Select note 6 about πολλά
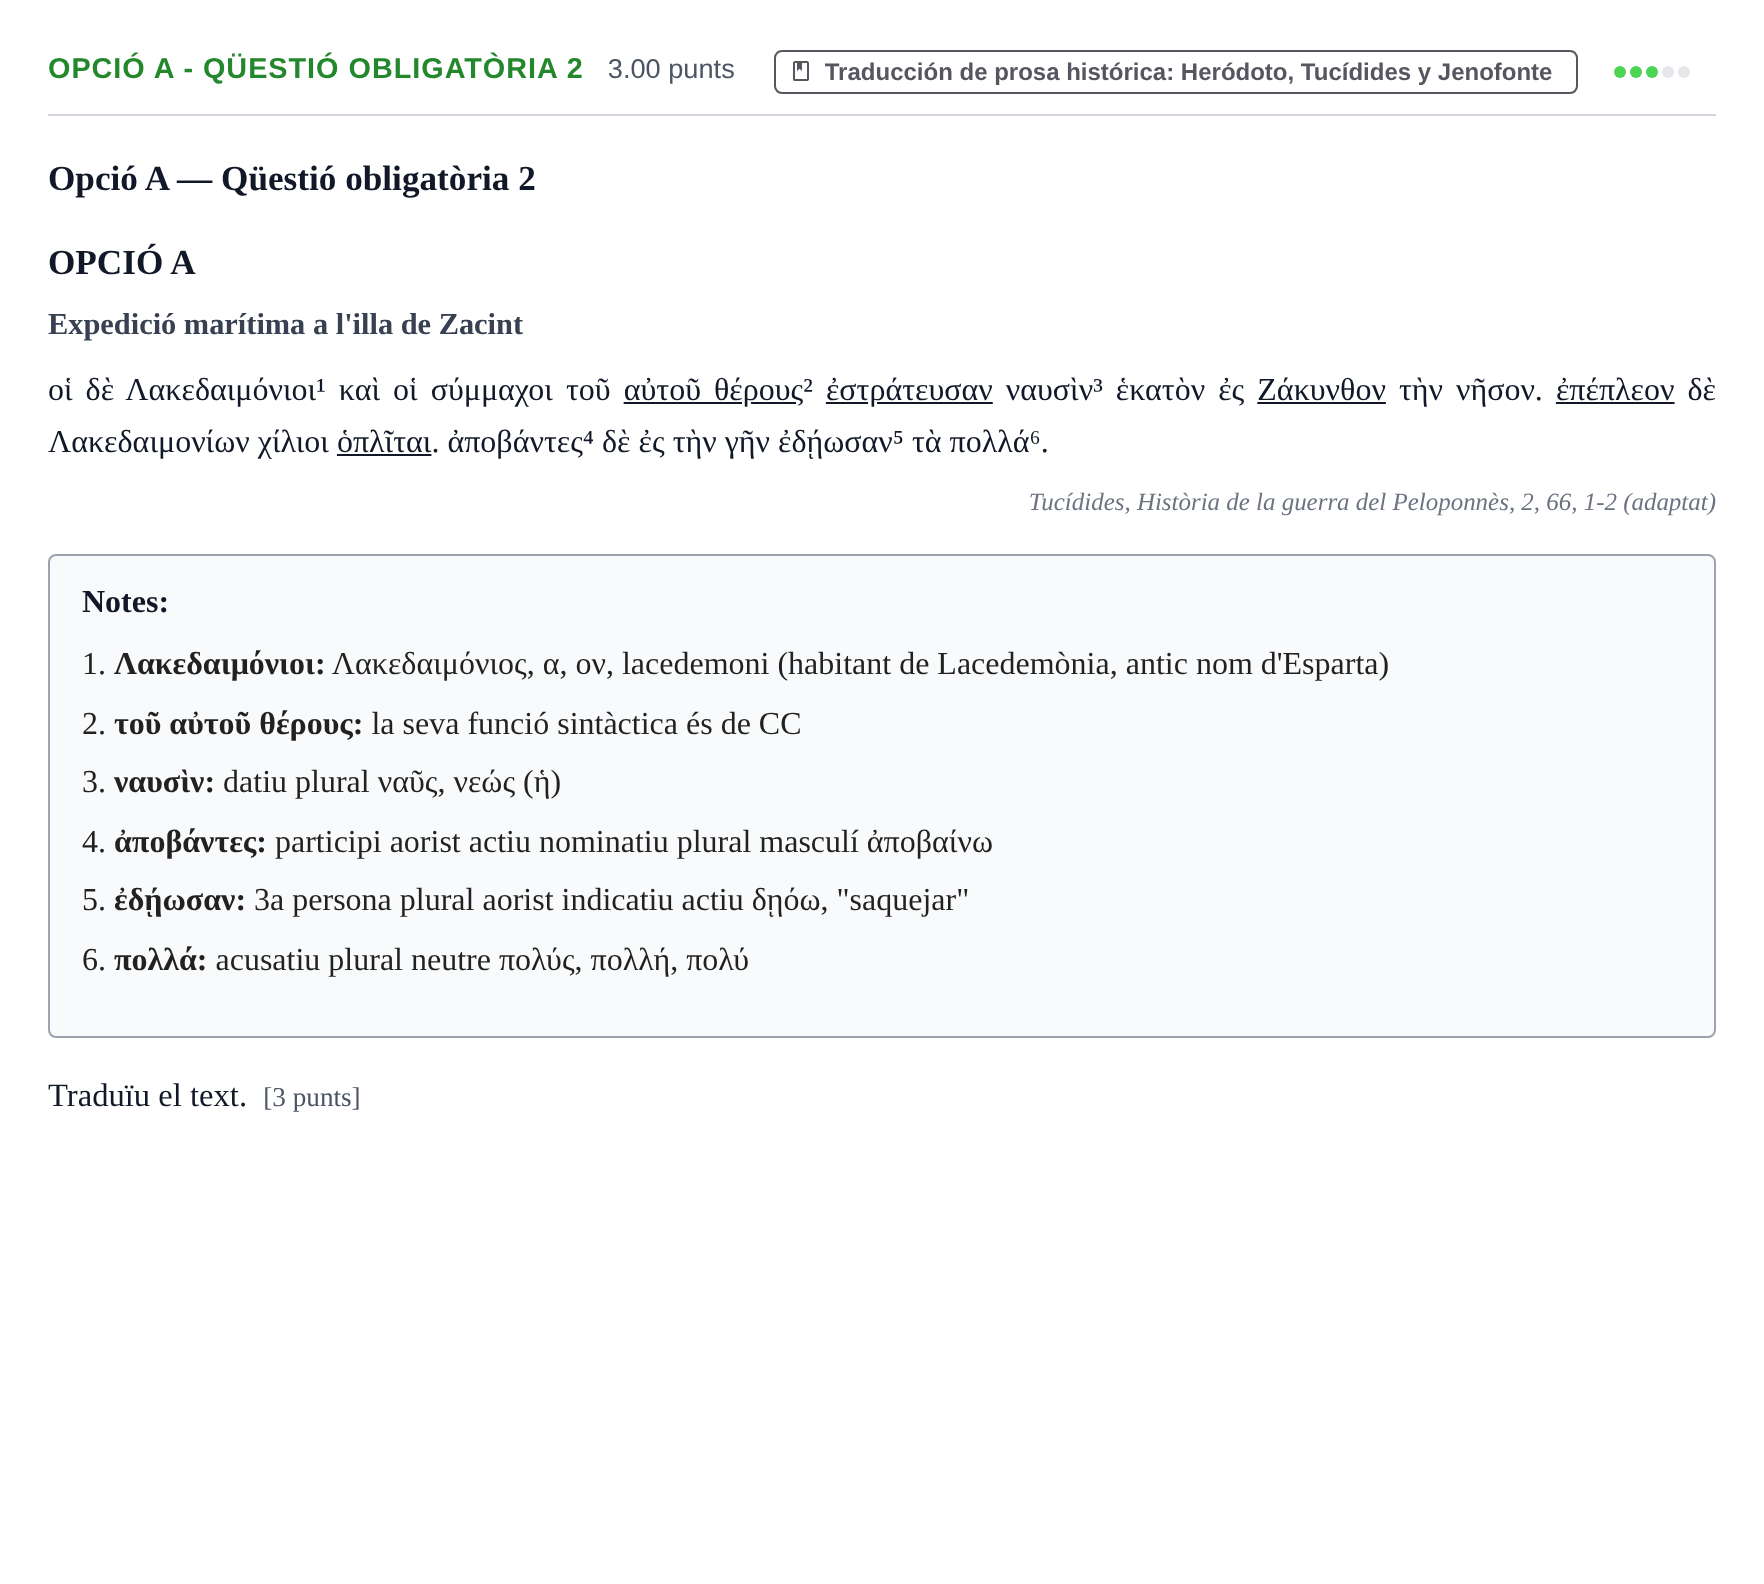 tap(415, 960)
